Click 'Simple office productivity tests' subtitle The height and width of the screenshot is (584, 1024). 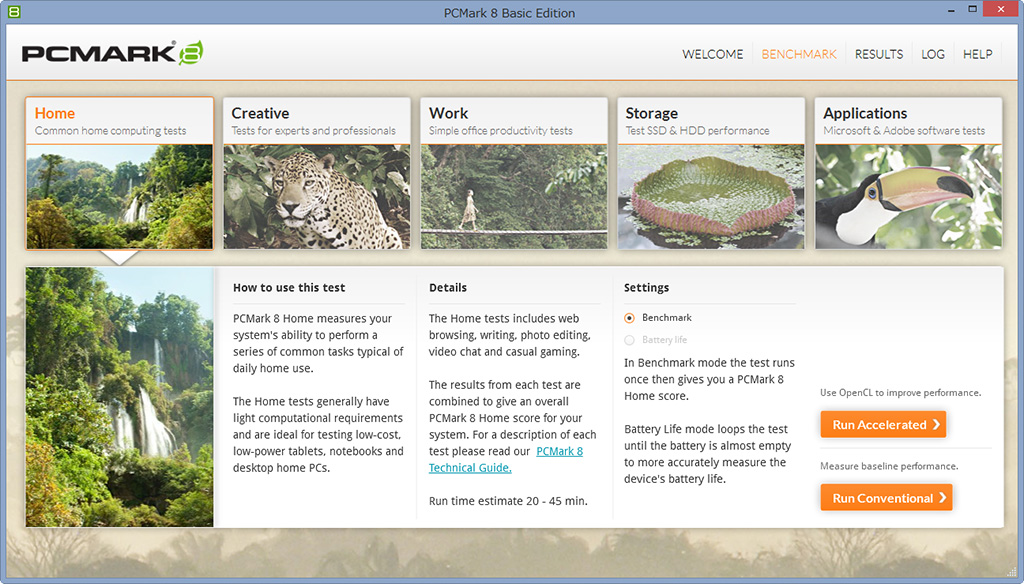pos(501,131)
